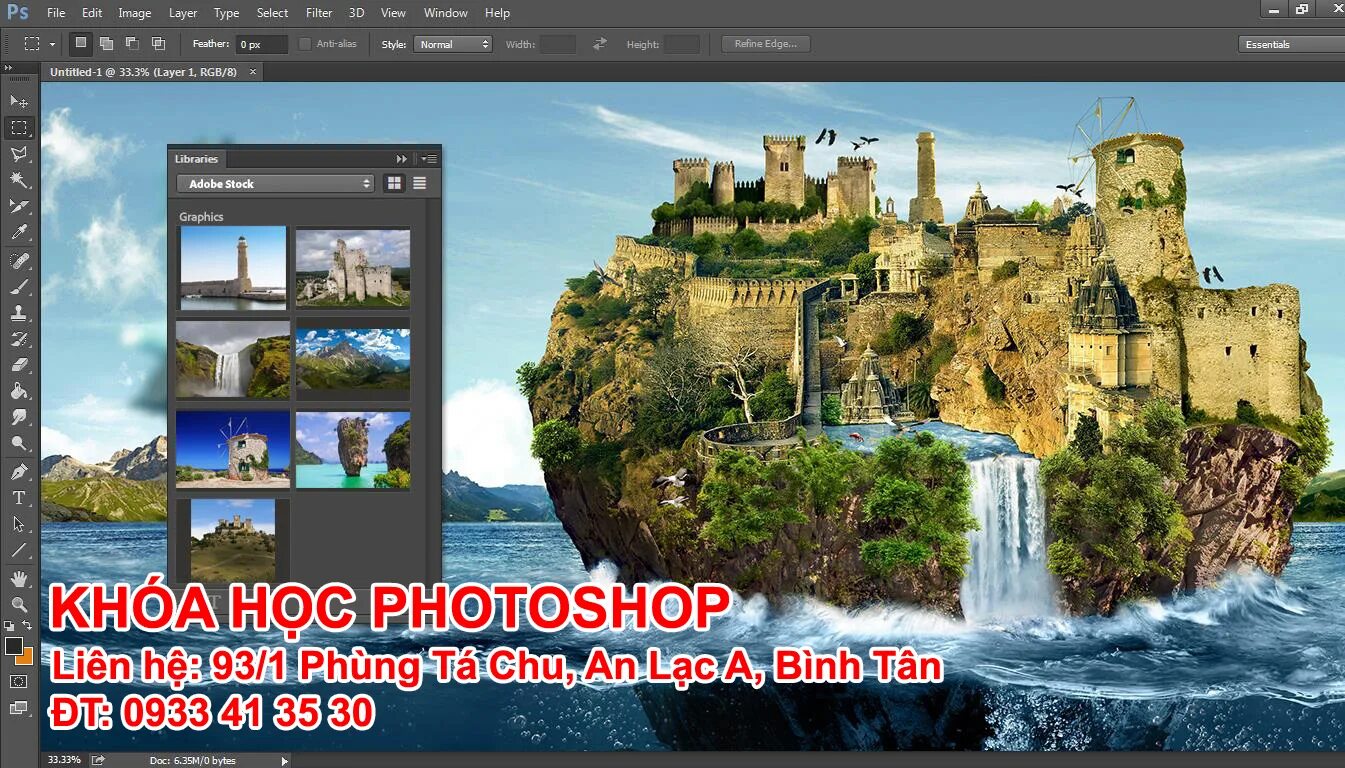This screenshot has height=768, width=1345.
Task: Select the Pen tool
Action: 18,471
